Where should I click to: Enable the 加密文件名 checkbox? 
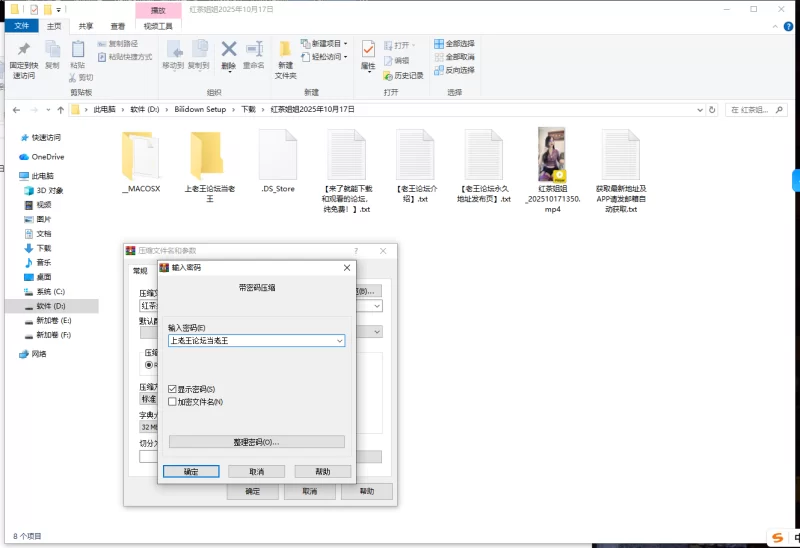coord(173,401)
